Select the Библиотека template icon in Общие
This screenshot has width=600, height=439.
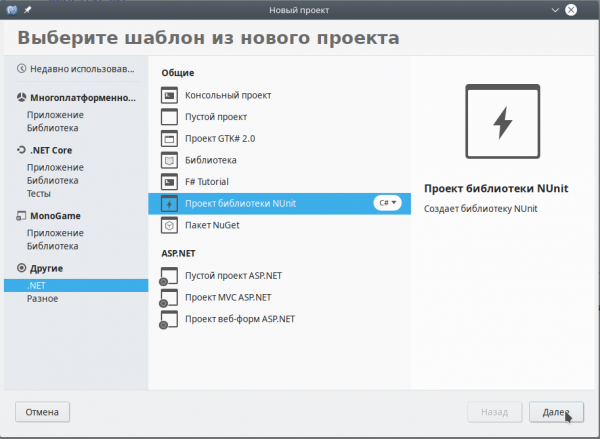click(170, 160)
